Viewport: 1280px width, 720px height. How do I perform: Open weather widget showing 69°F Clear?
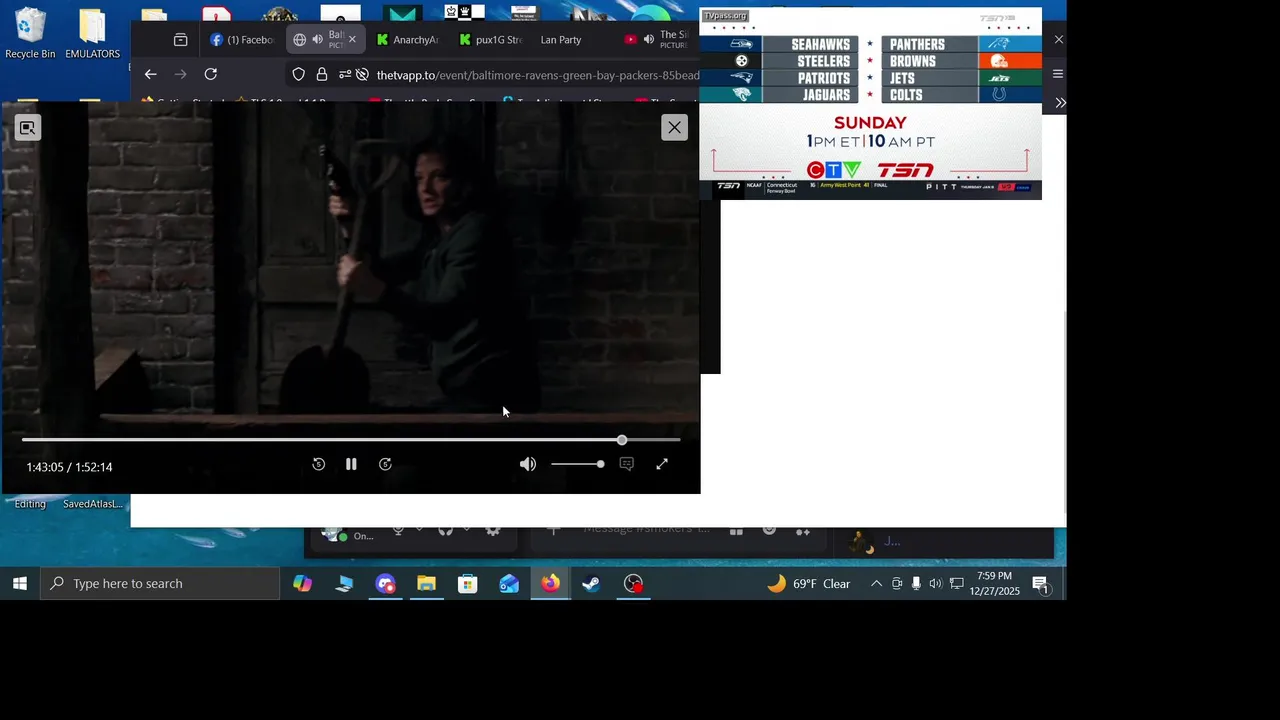tap(809, 584)
